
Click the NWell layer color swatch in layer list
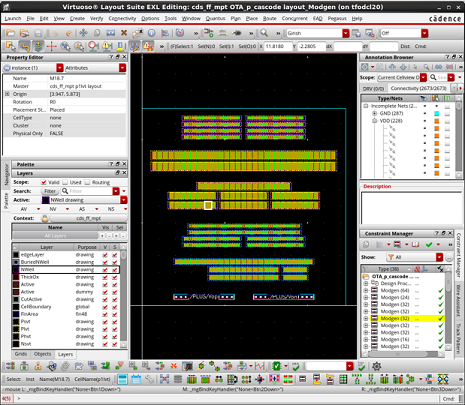click(16, 270)
